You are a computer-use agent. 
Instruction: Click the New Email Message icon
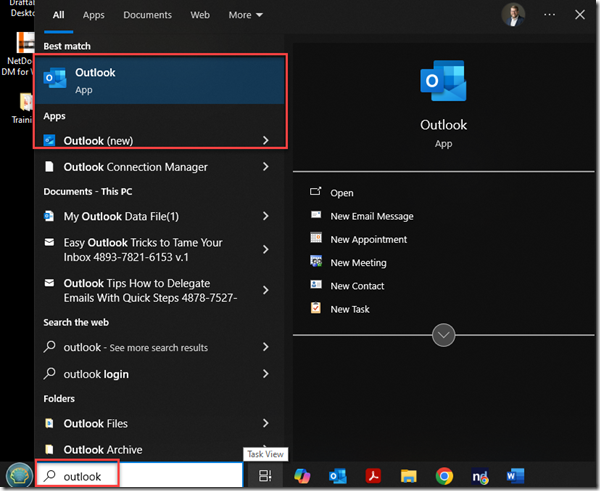pos(316,215)
